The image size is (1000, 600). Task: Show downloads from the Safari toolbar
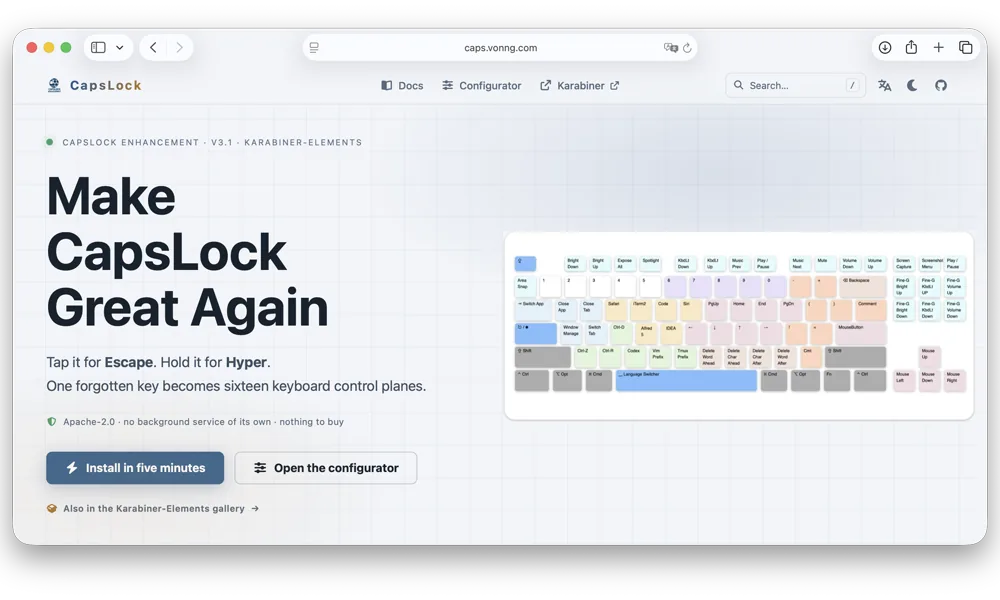(885, 47)
